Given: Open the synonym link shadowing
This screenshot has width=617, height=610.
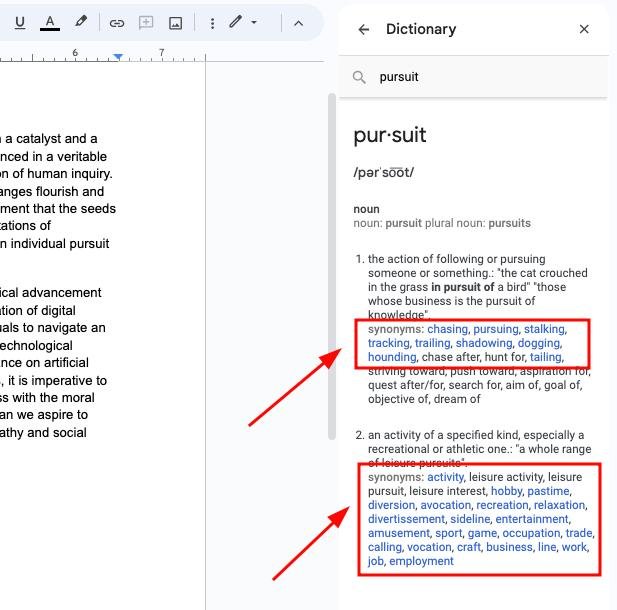Looking at the screenshot, I should pyautogui.click(x=484, y=343).
